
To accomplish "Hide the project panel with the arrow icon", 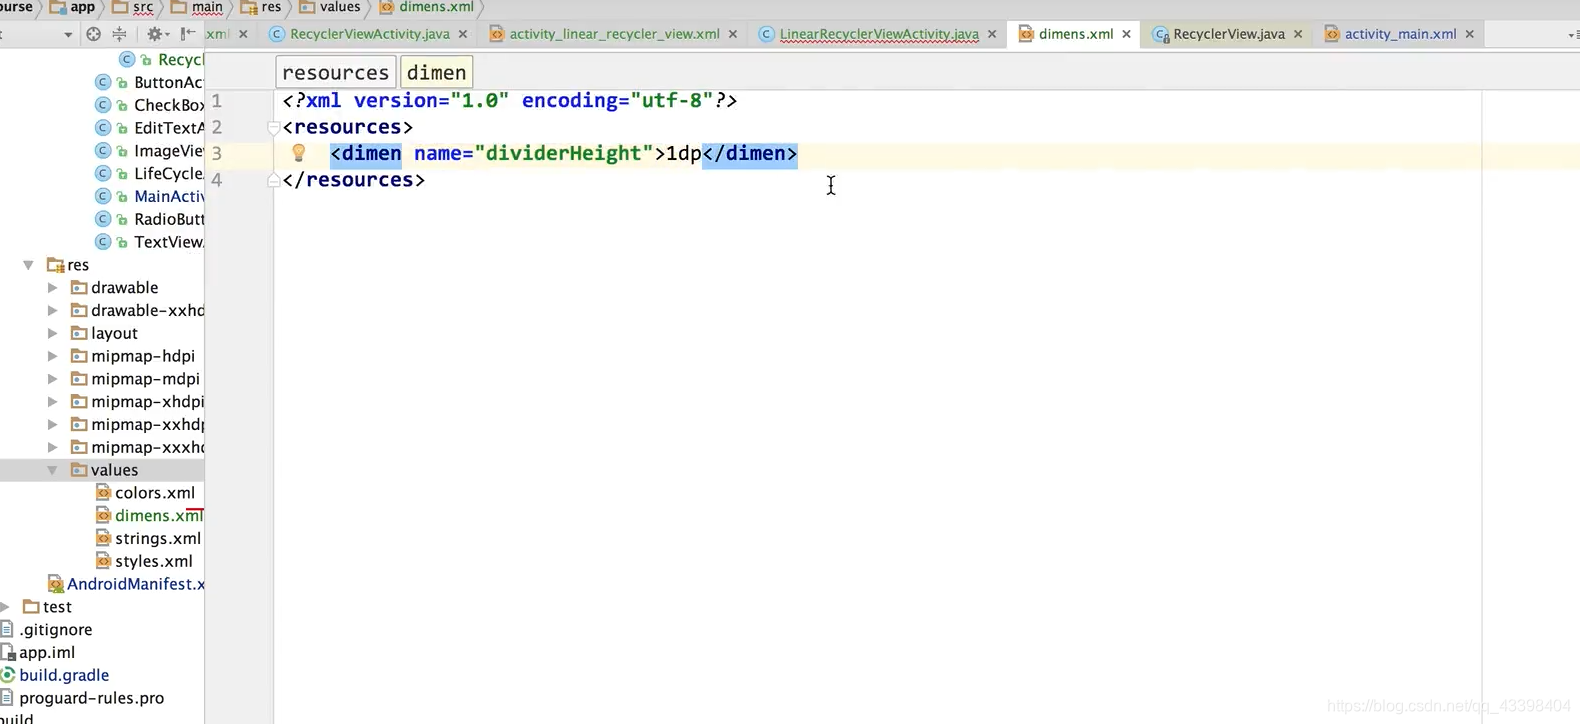I will tap(187, 34).
